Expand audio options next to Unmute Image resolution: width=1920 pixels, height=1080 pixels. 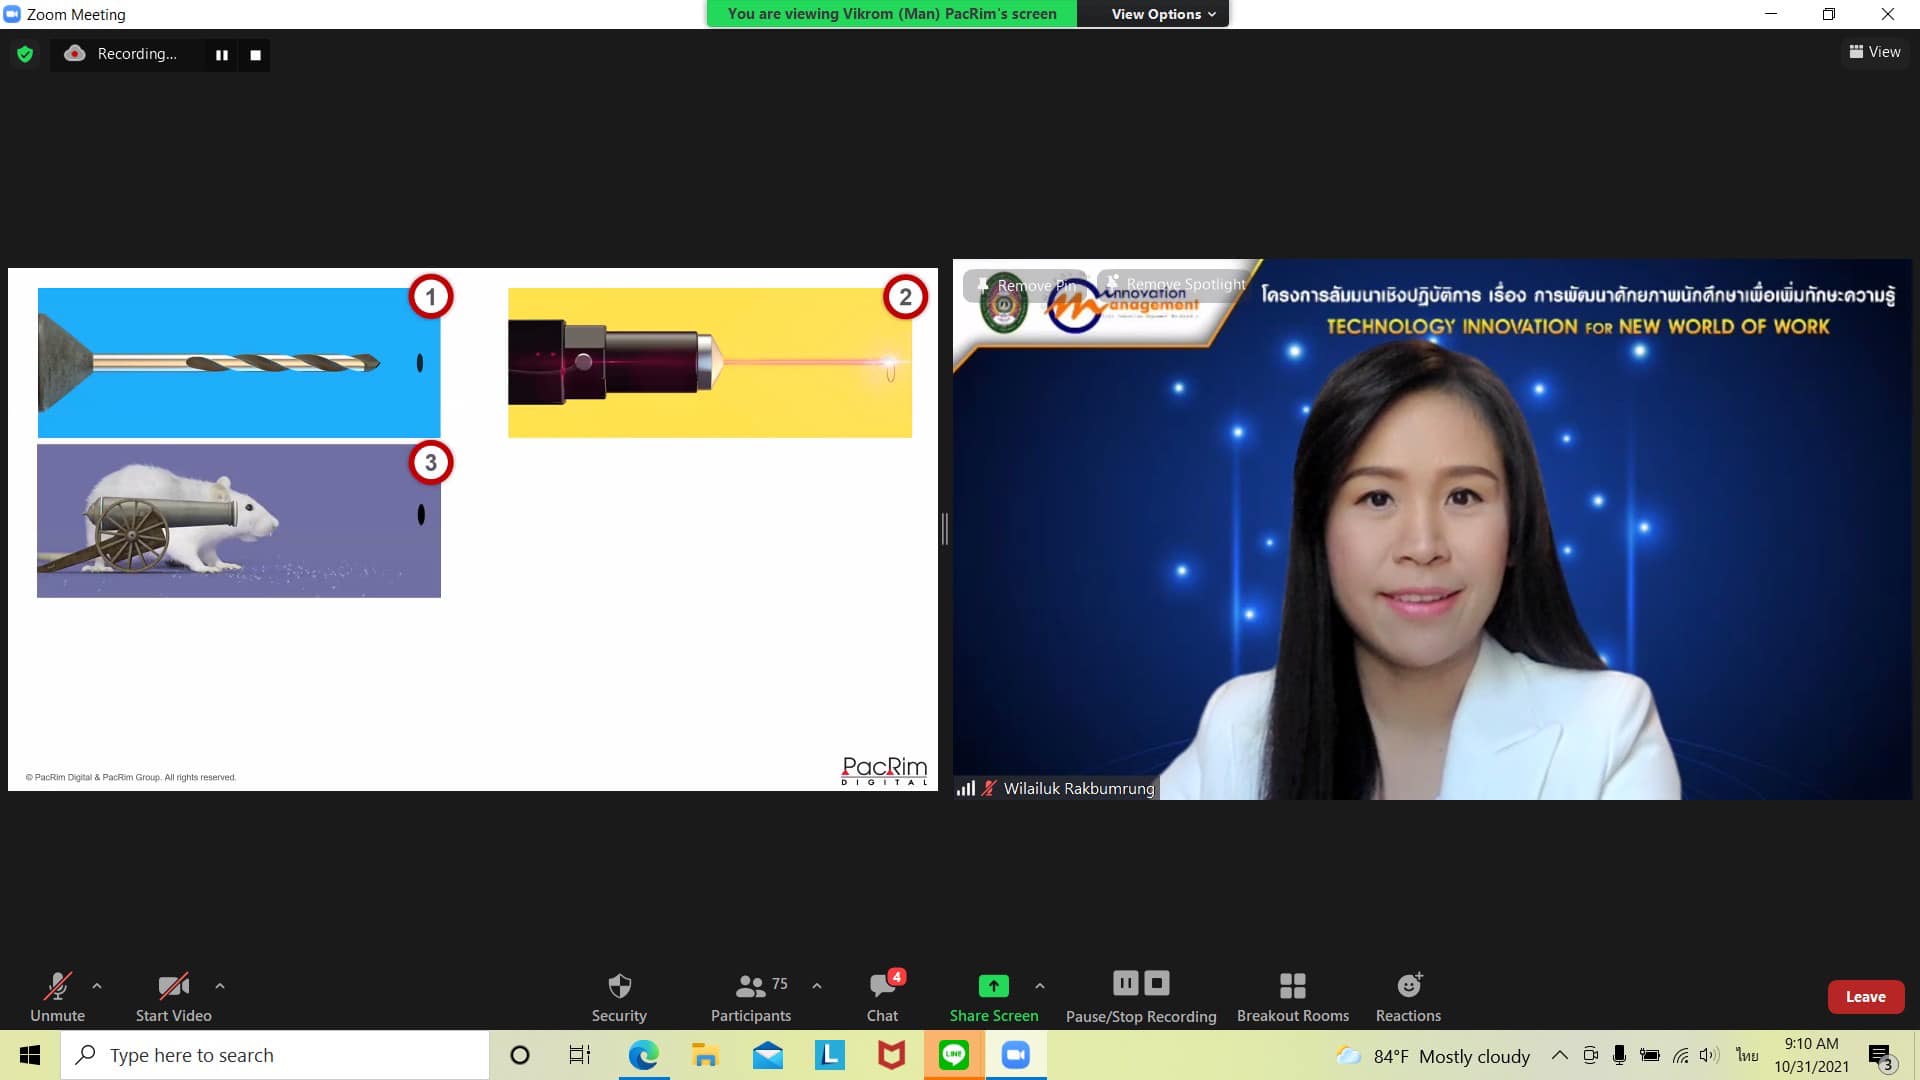[97, 986]
